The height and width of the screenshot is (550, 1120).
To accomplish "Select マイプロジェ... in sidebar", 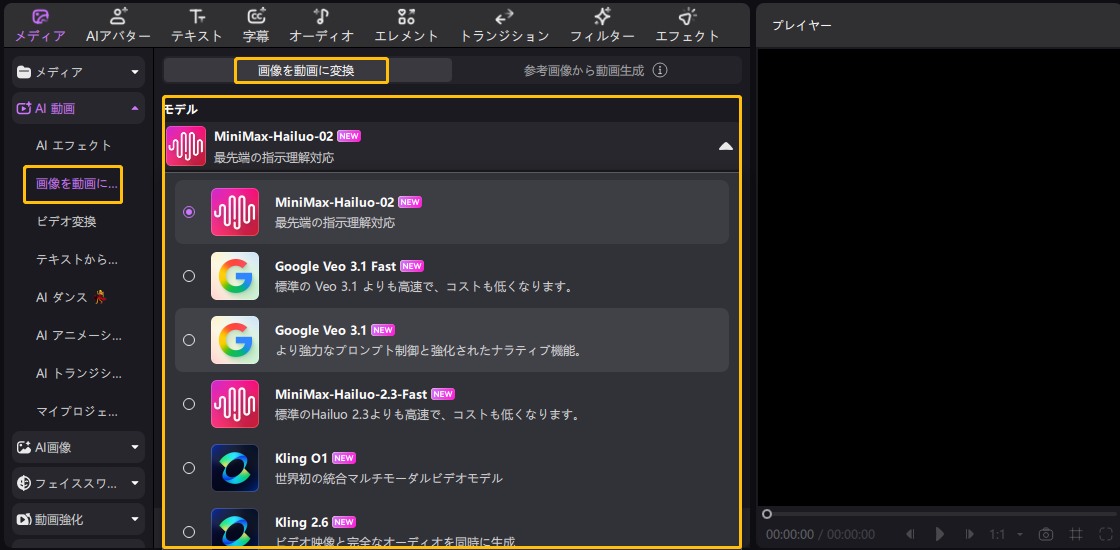I will pyautogui.click(x=77, y=411).
